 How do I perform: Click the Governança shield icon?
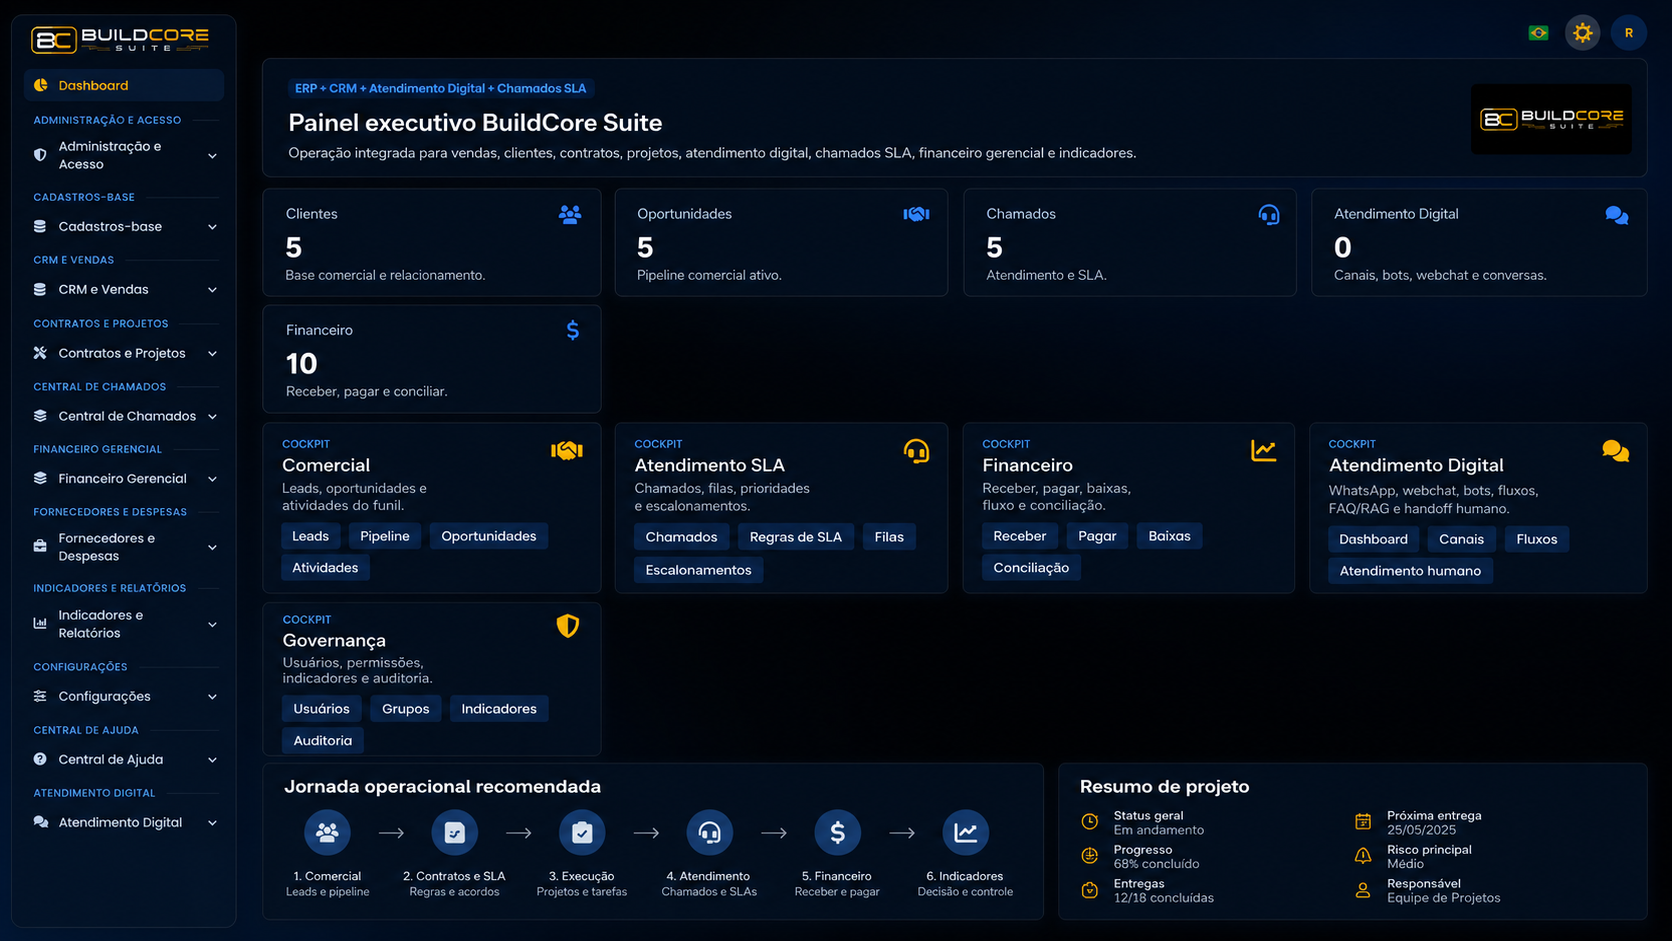(567, 626)
